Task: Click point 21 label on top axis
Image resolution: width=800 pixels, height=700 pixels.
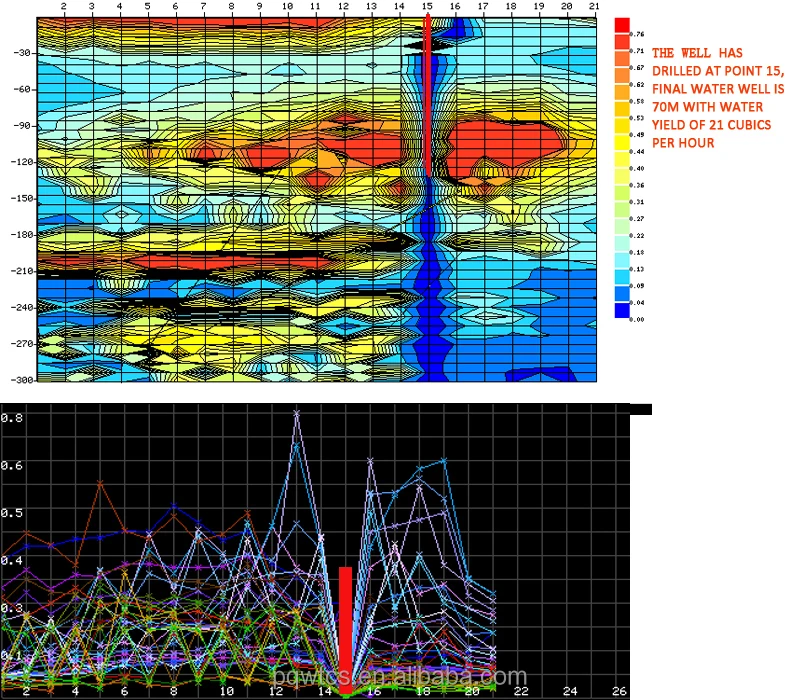Action: (594, 6)
